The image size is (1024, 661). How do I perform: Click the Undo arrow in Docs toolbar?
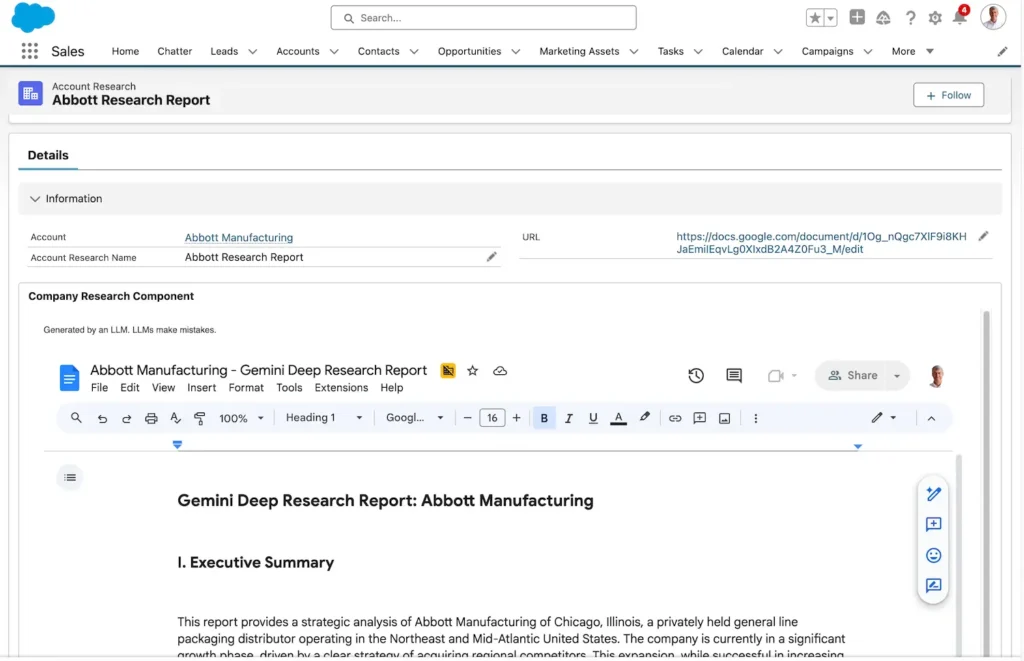pyautogui.click(x=102, y=419)
